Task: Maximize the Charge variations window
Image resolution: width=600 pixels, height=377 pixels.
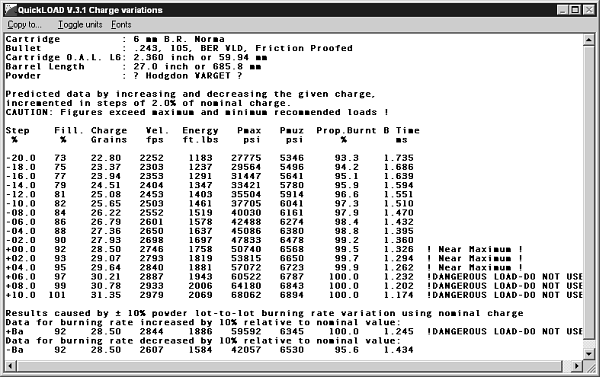Action: [575, 10]
